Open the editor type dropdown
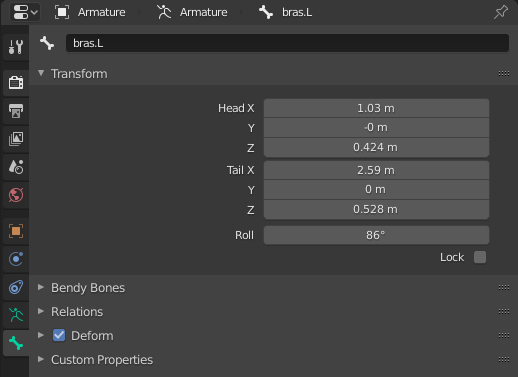This screenshot has height=377, width=518. pos(25,12)
